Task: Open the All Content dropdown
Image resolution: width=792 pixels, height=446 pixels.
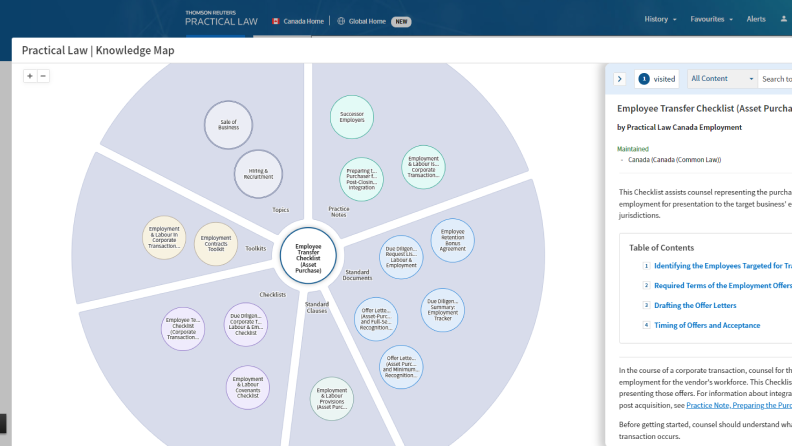Action: [721, 79]
